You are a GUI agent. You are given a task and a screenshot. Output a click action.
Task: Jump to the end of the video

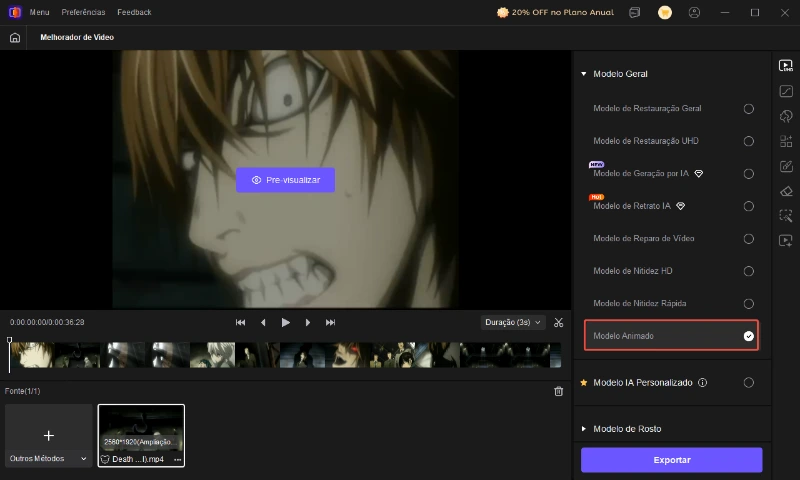click(x=331, y=322)
